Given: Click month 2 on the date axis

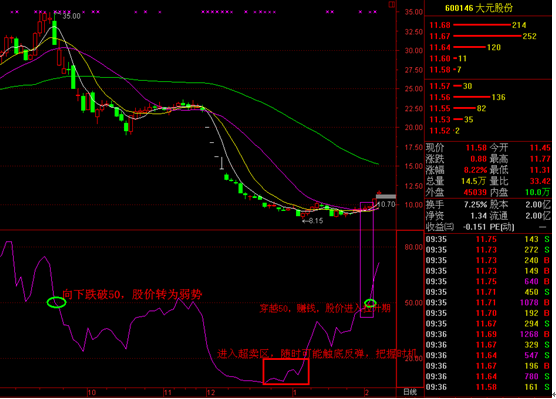Looking at the screenshot, I should coord(367,392).
